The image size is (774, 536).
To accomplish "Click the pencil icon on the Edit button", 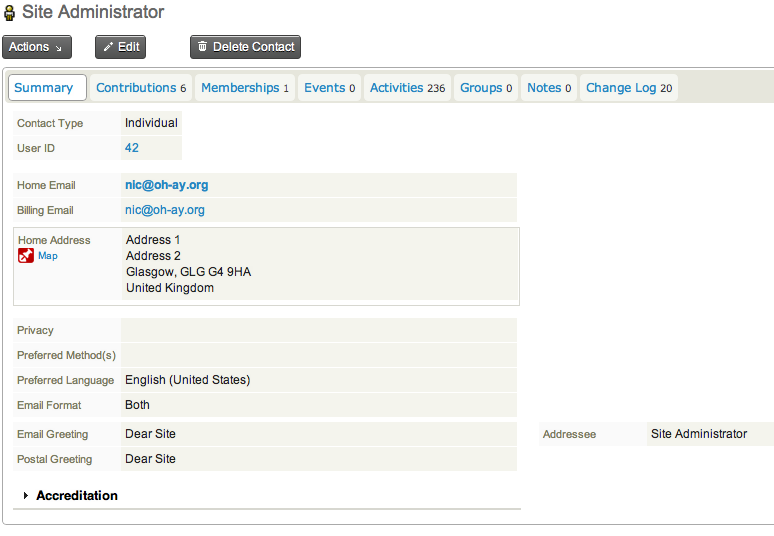I will [x=108, y=47].
